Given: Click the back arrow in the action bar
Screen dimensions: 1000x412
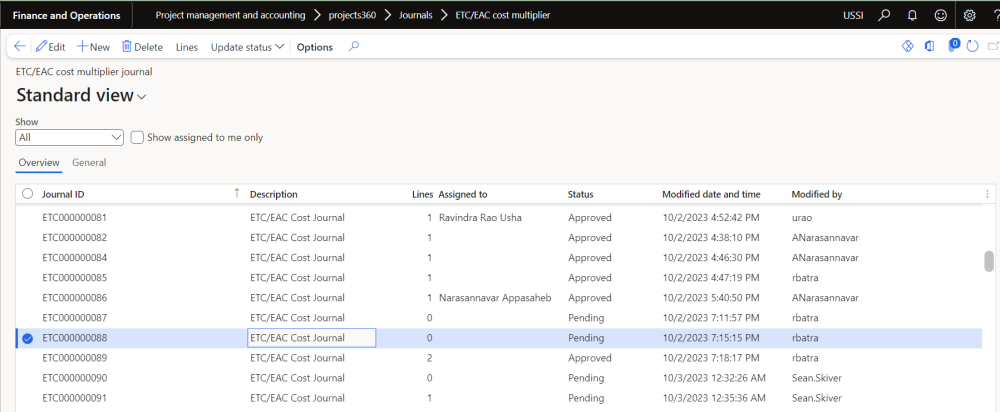Looking at the screenshot, I should (20, 47).
